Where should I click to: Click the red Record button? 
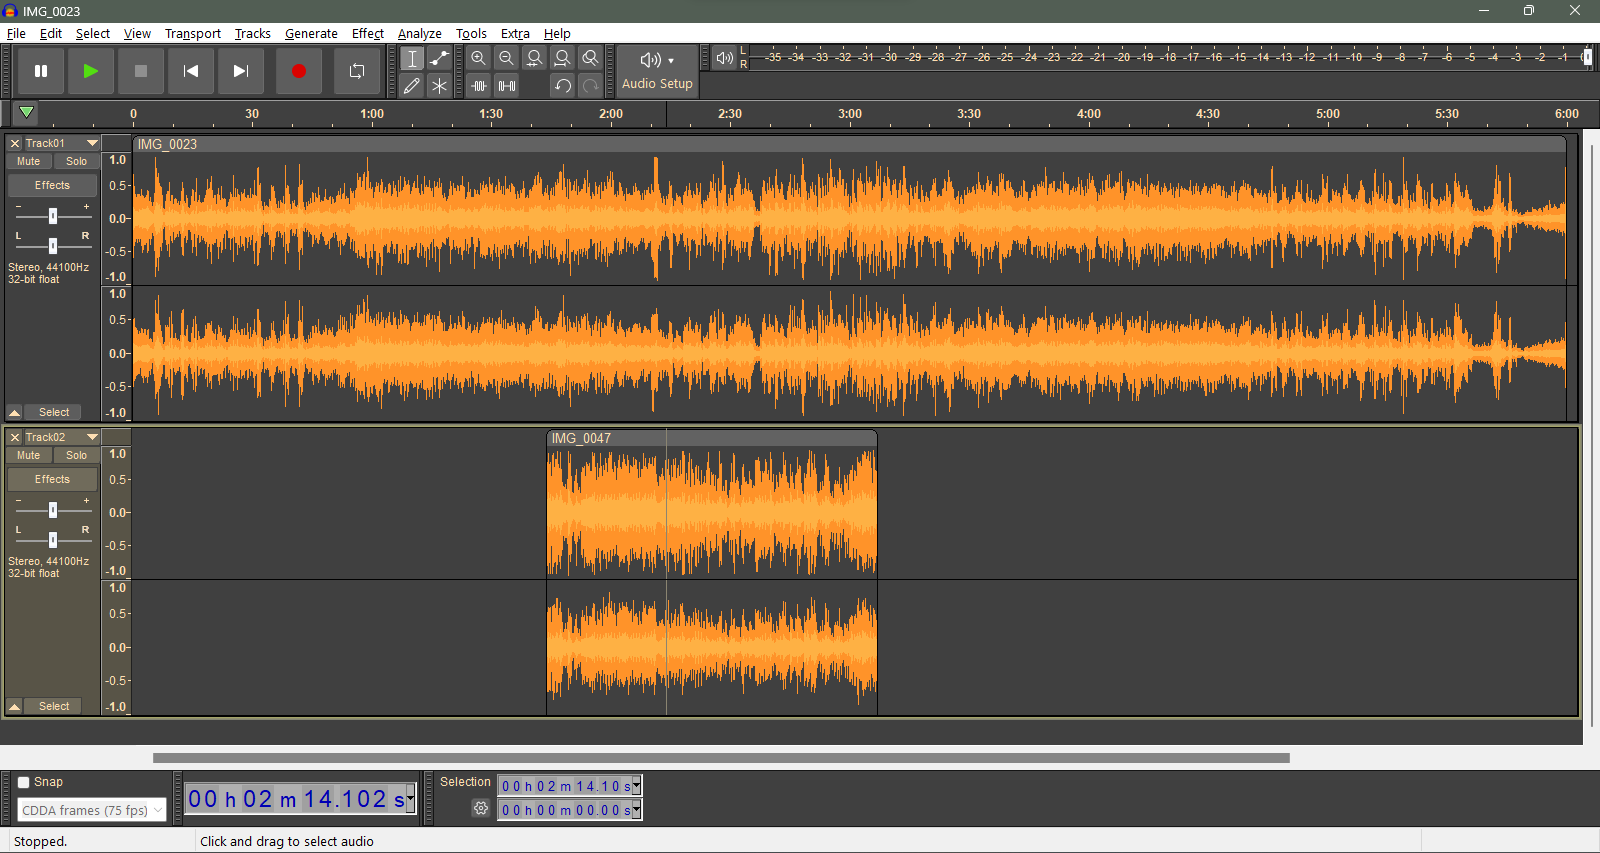tap(298, 71)
